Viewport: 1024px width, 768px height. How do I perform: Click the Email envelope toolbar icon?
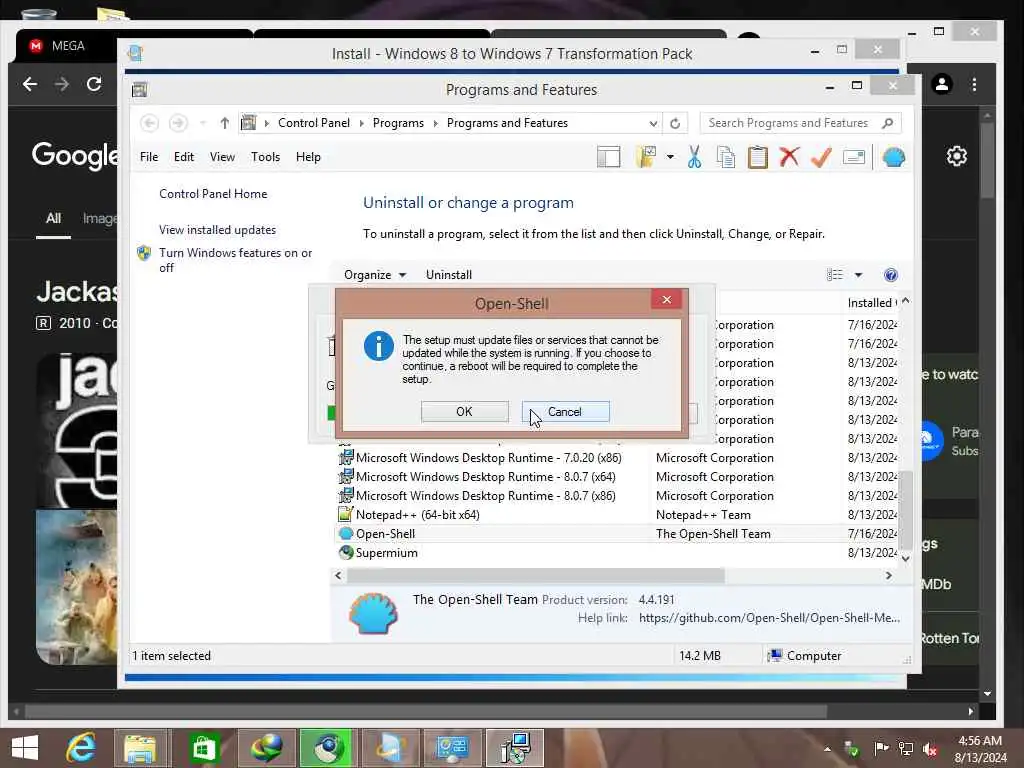(854, 157)
